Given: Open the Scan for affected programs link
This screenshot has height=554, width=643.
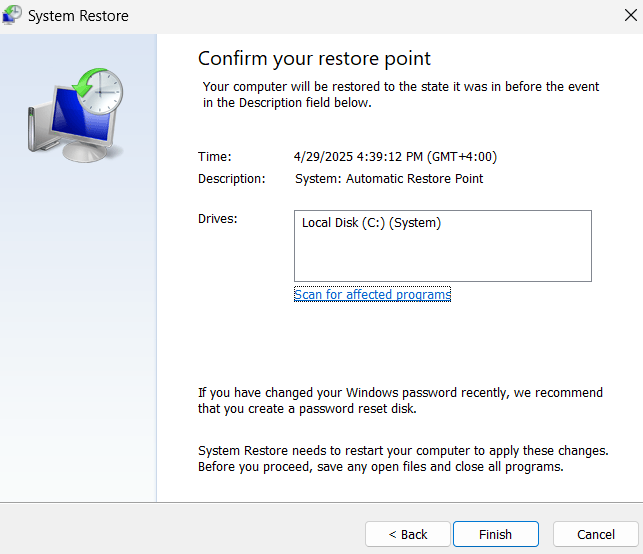Looking at the screenshot, I should [372, 295].
